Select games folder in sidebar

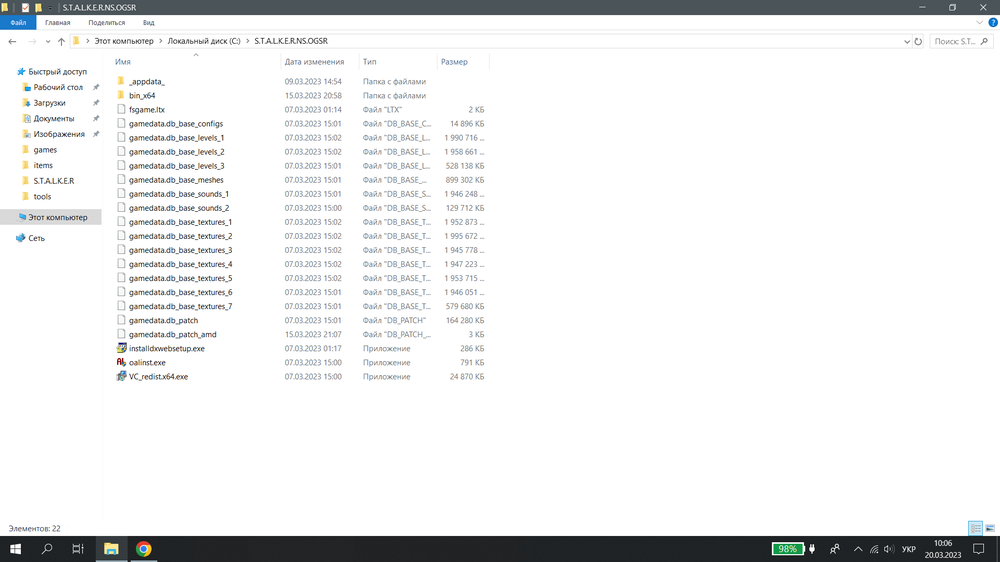coord(45,150)
